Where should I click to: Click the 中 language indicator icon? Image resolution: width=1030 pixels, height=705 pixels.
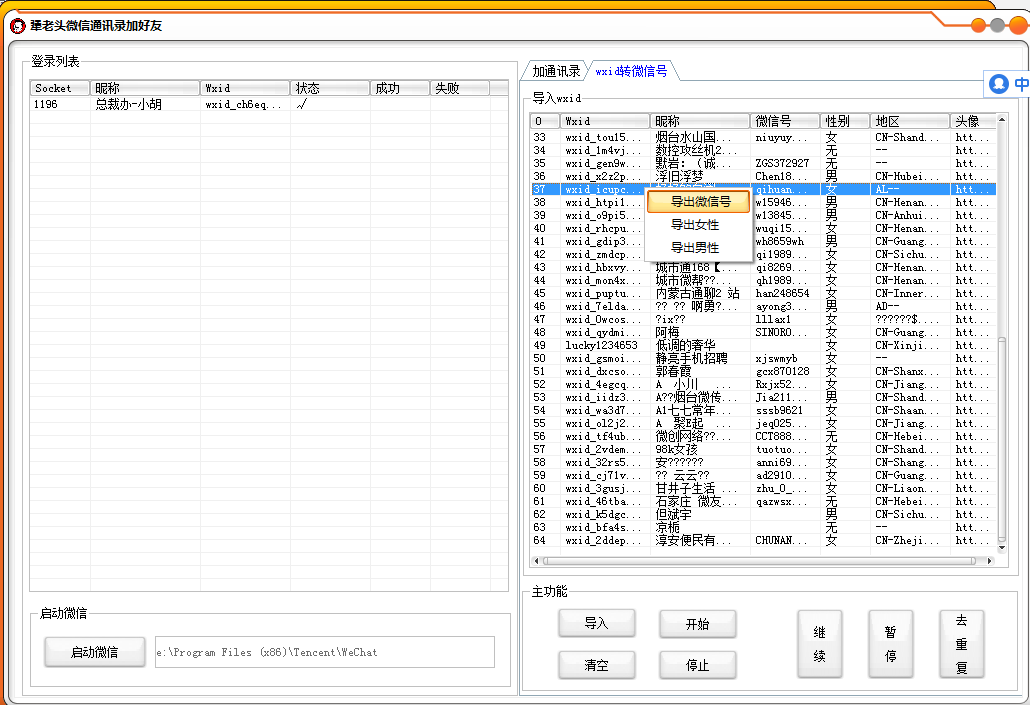pos(1020,84)
